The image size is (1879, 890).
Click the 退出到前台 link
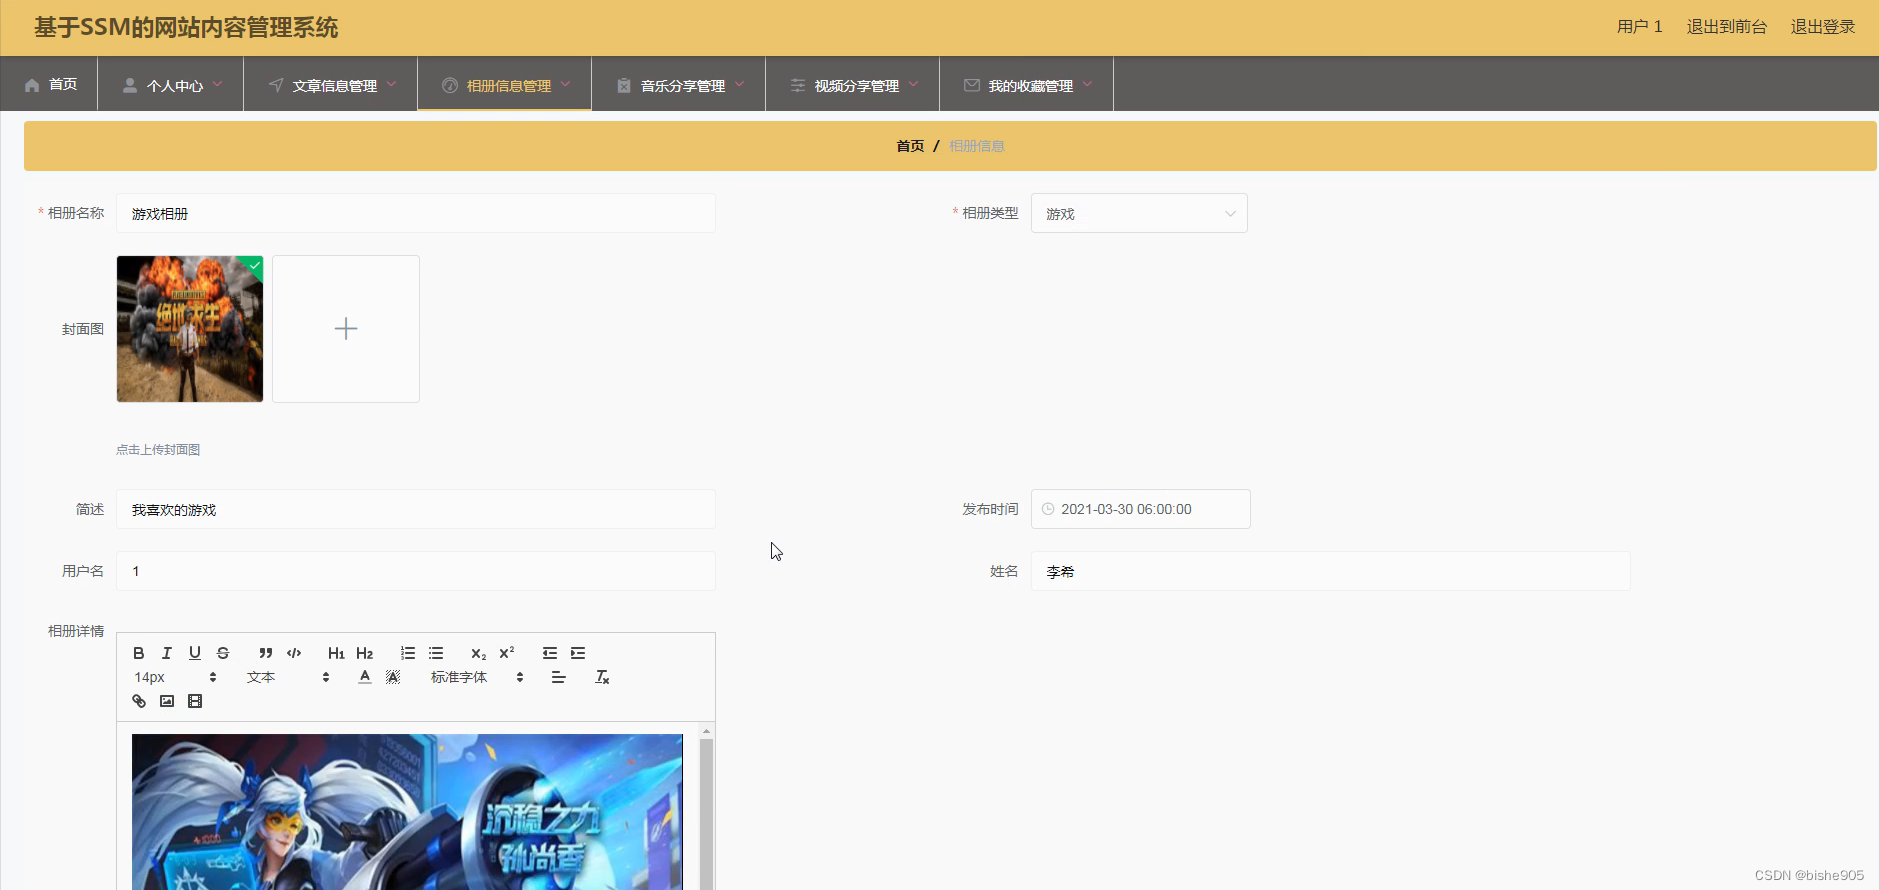point(1726,27)
